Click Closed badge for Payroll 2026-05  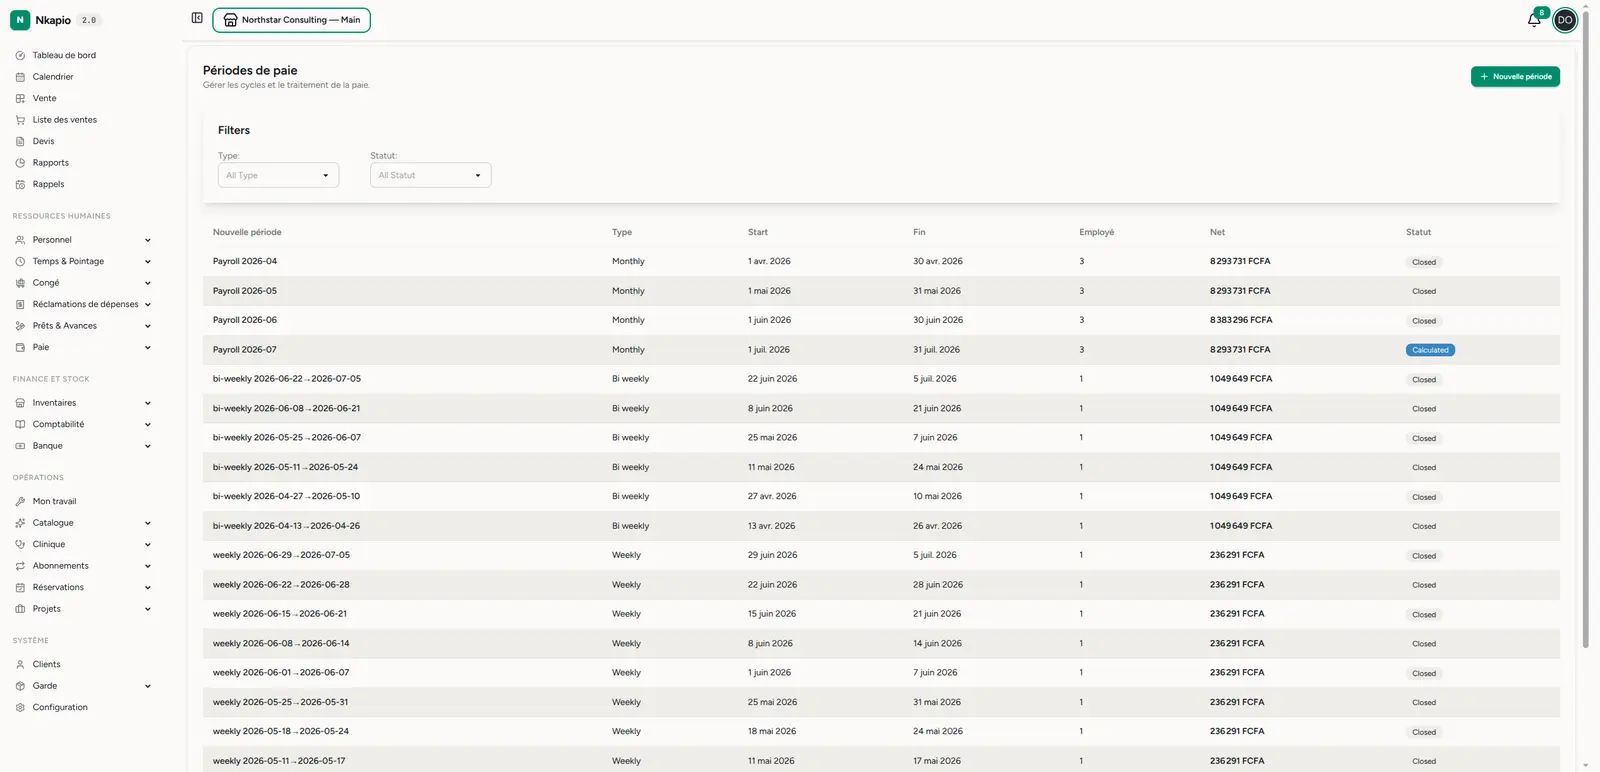(x=1424, y=291)
